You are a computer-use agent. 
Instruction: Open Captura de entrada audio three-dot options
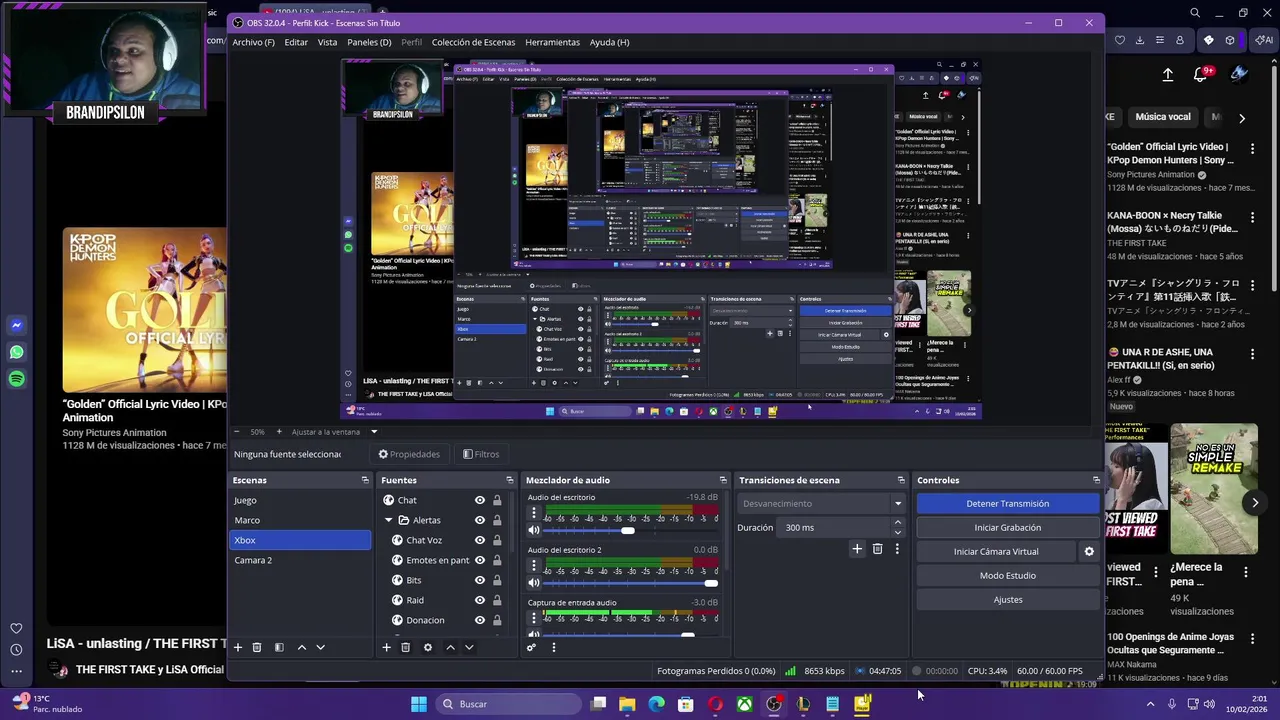click(x=534, y=618)
